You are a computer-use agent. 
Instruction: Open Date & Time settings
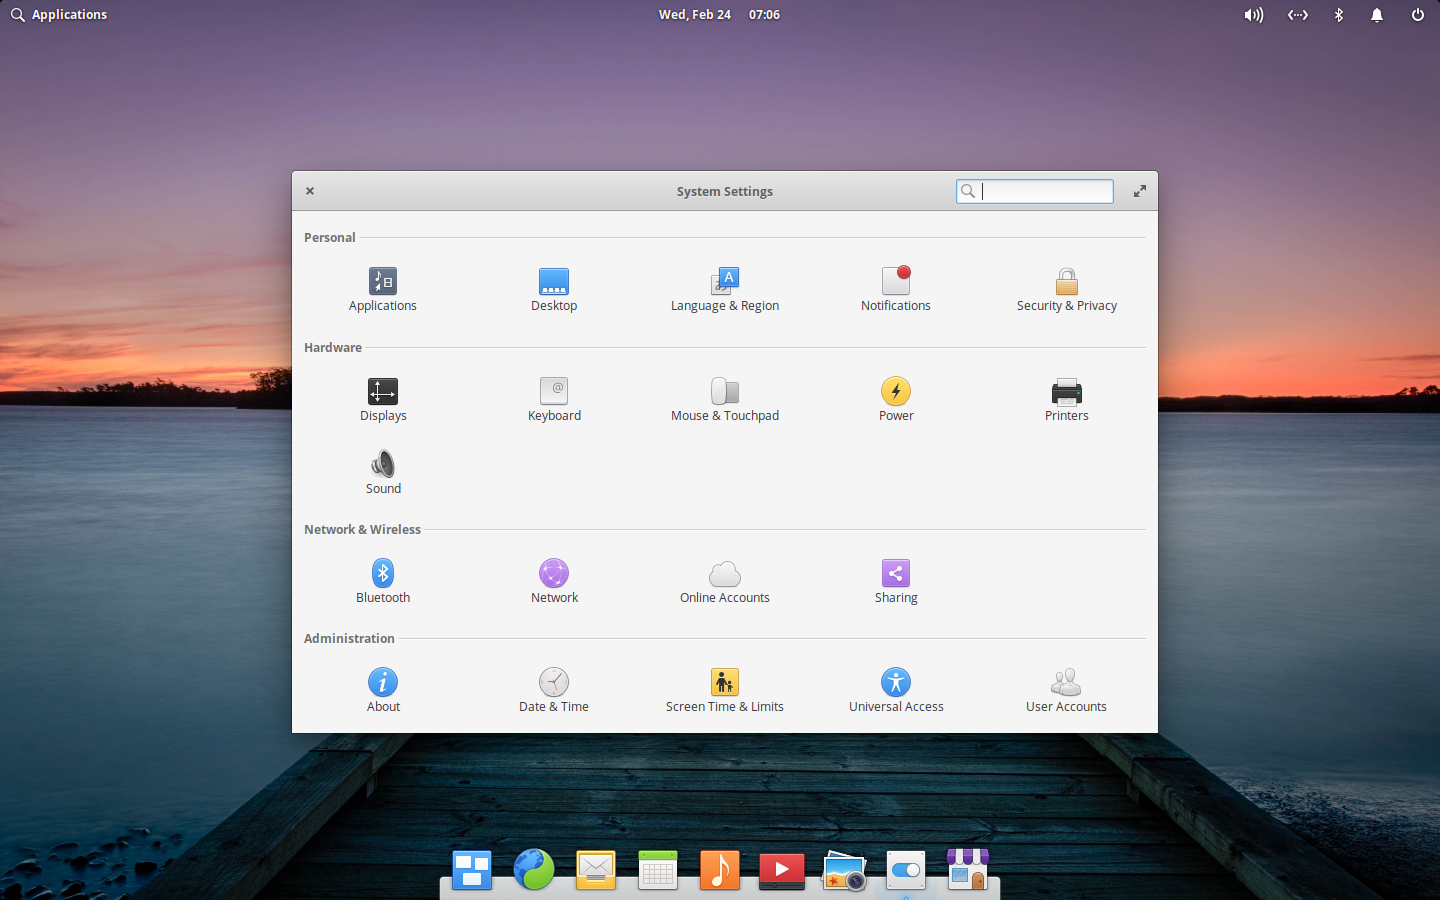tap(554, 688)
